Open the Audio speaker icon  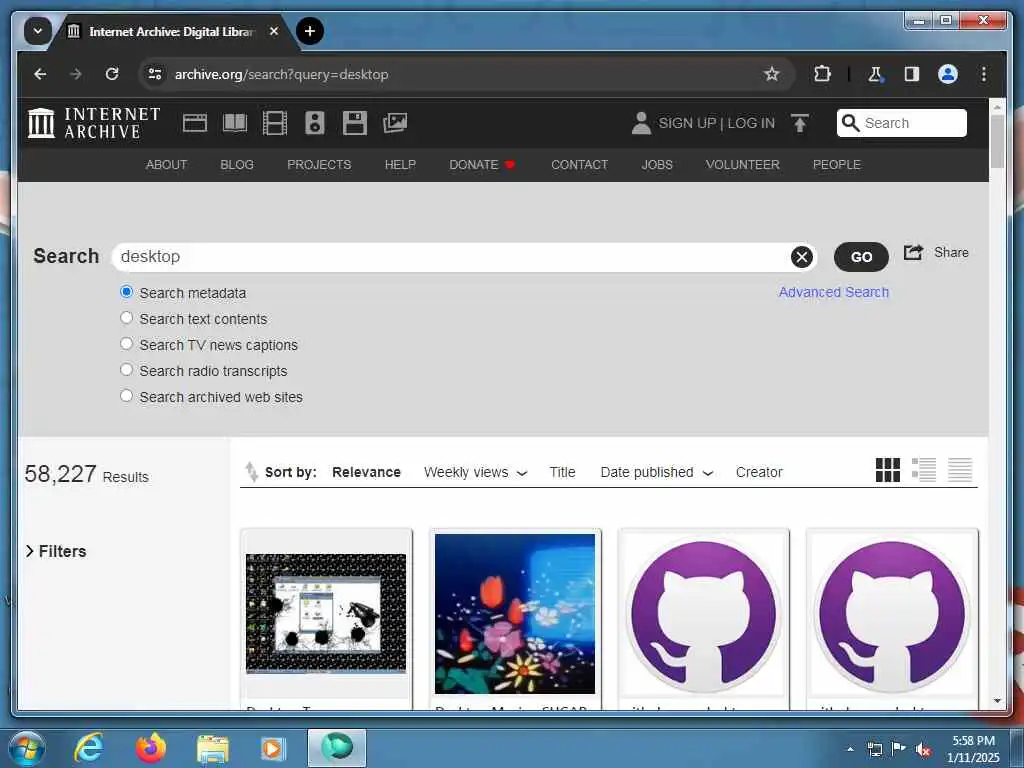315,123
